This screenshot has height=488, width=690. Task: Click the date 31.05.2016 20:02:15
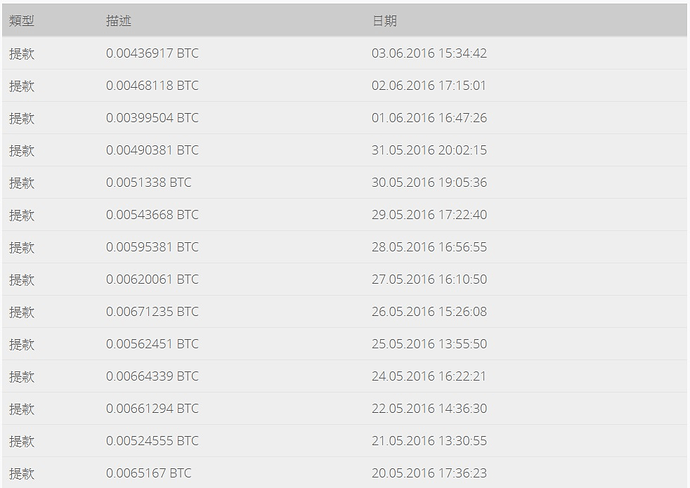[x=429, y=150]
